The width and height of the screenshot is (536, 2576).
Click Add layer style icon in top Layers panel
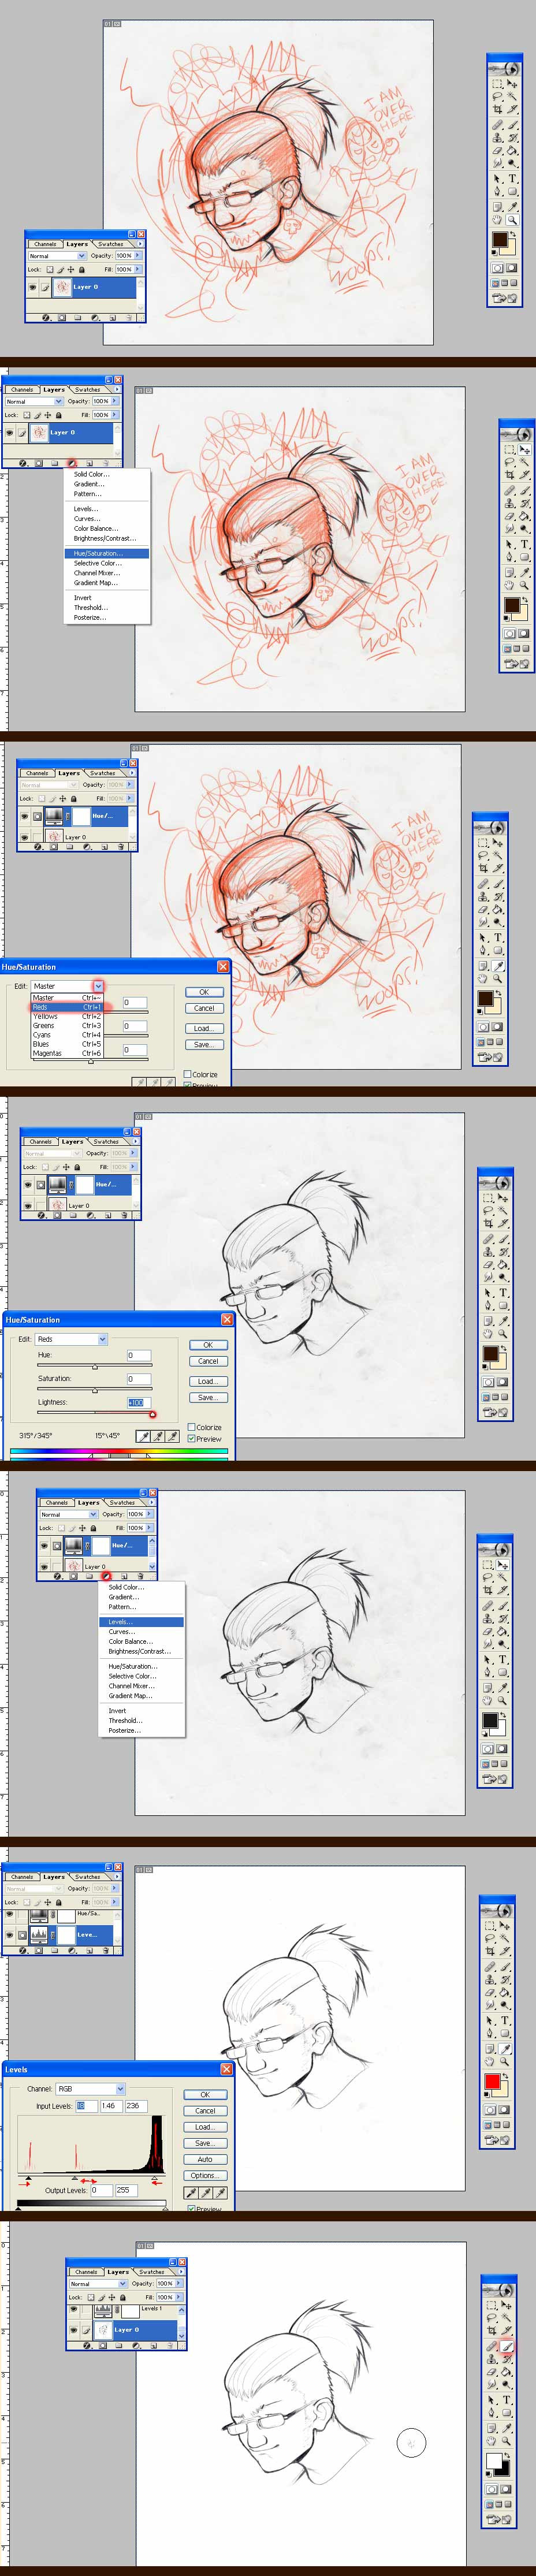pyautogui.click(x=46, y=318)
